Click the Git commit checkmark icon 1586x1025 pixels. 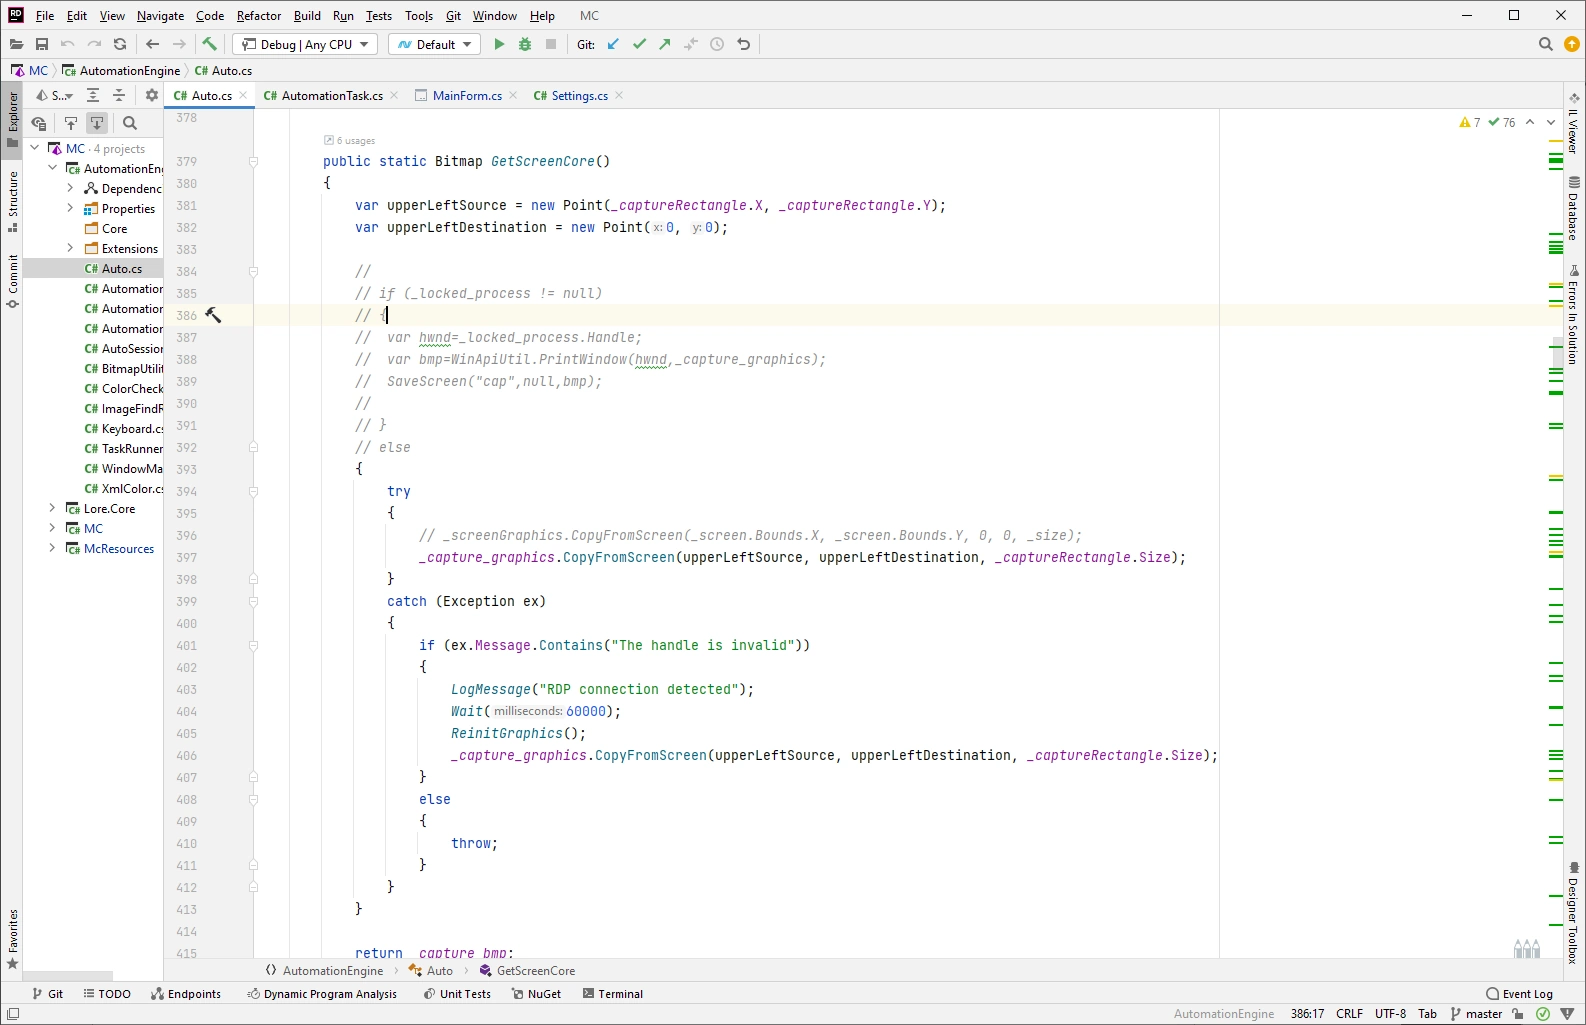[x=639, y=44]
